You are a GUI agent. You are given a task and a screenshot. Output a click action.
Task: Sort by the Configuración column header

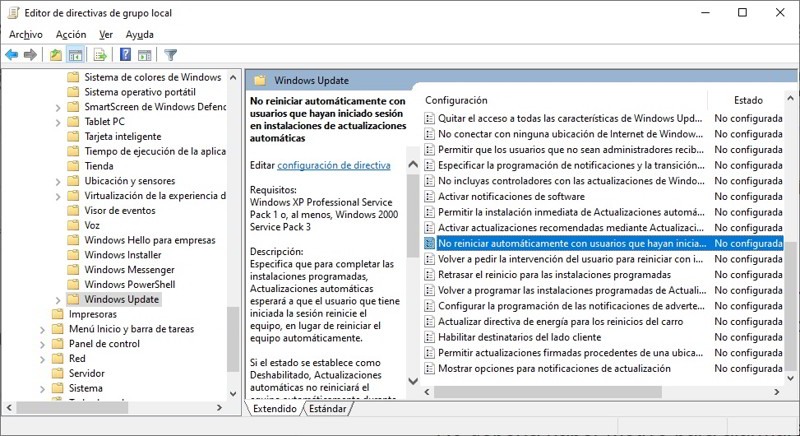[x=456, y=100]
